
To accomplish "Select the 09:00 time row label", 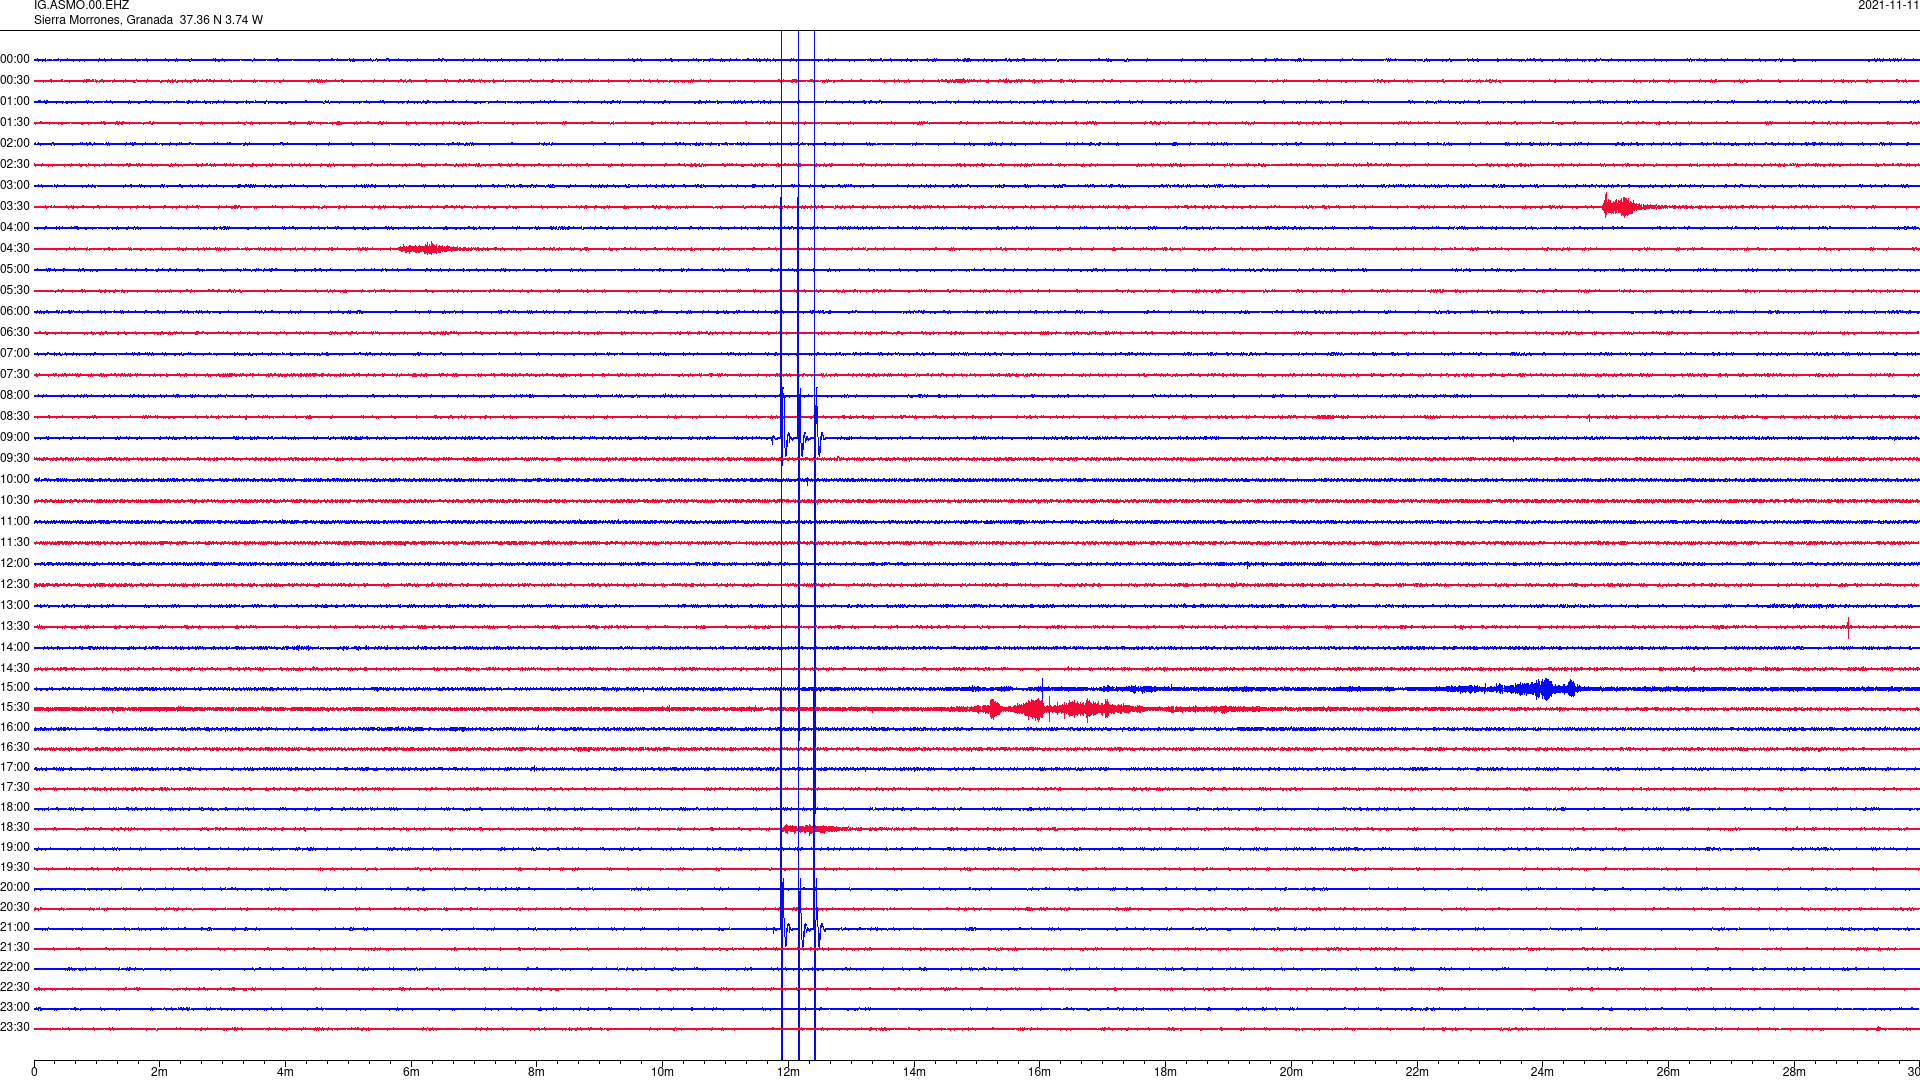I will tap(15, 437).
